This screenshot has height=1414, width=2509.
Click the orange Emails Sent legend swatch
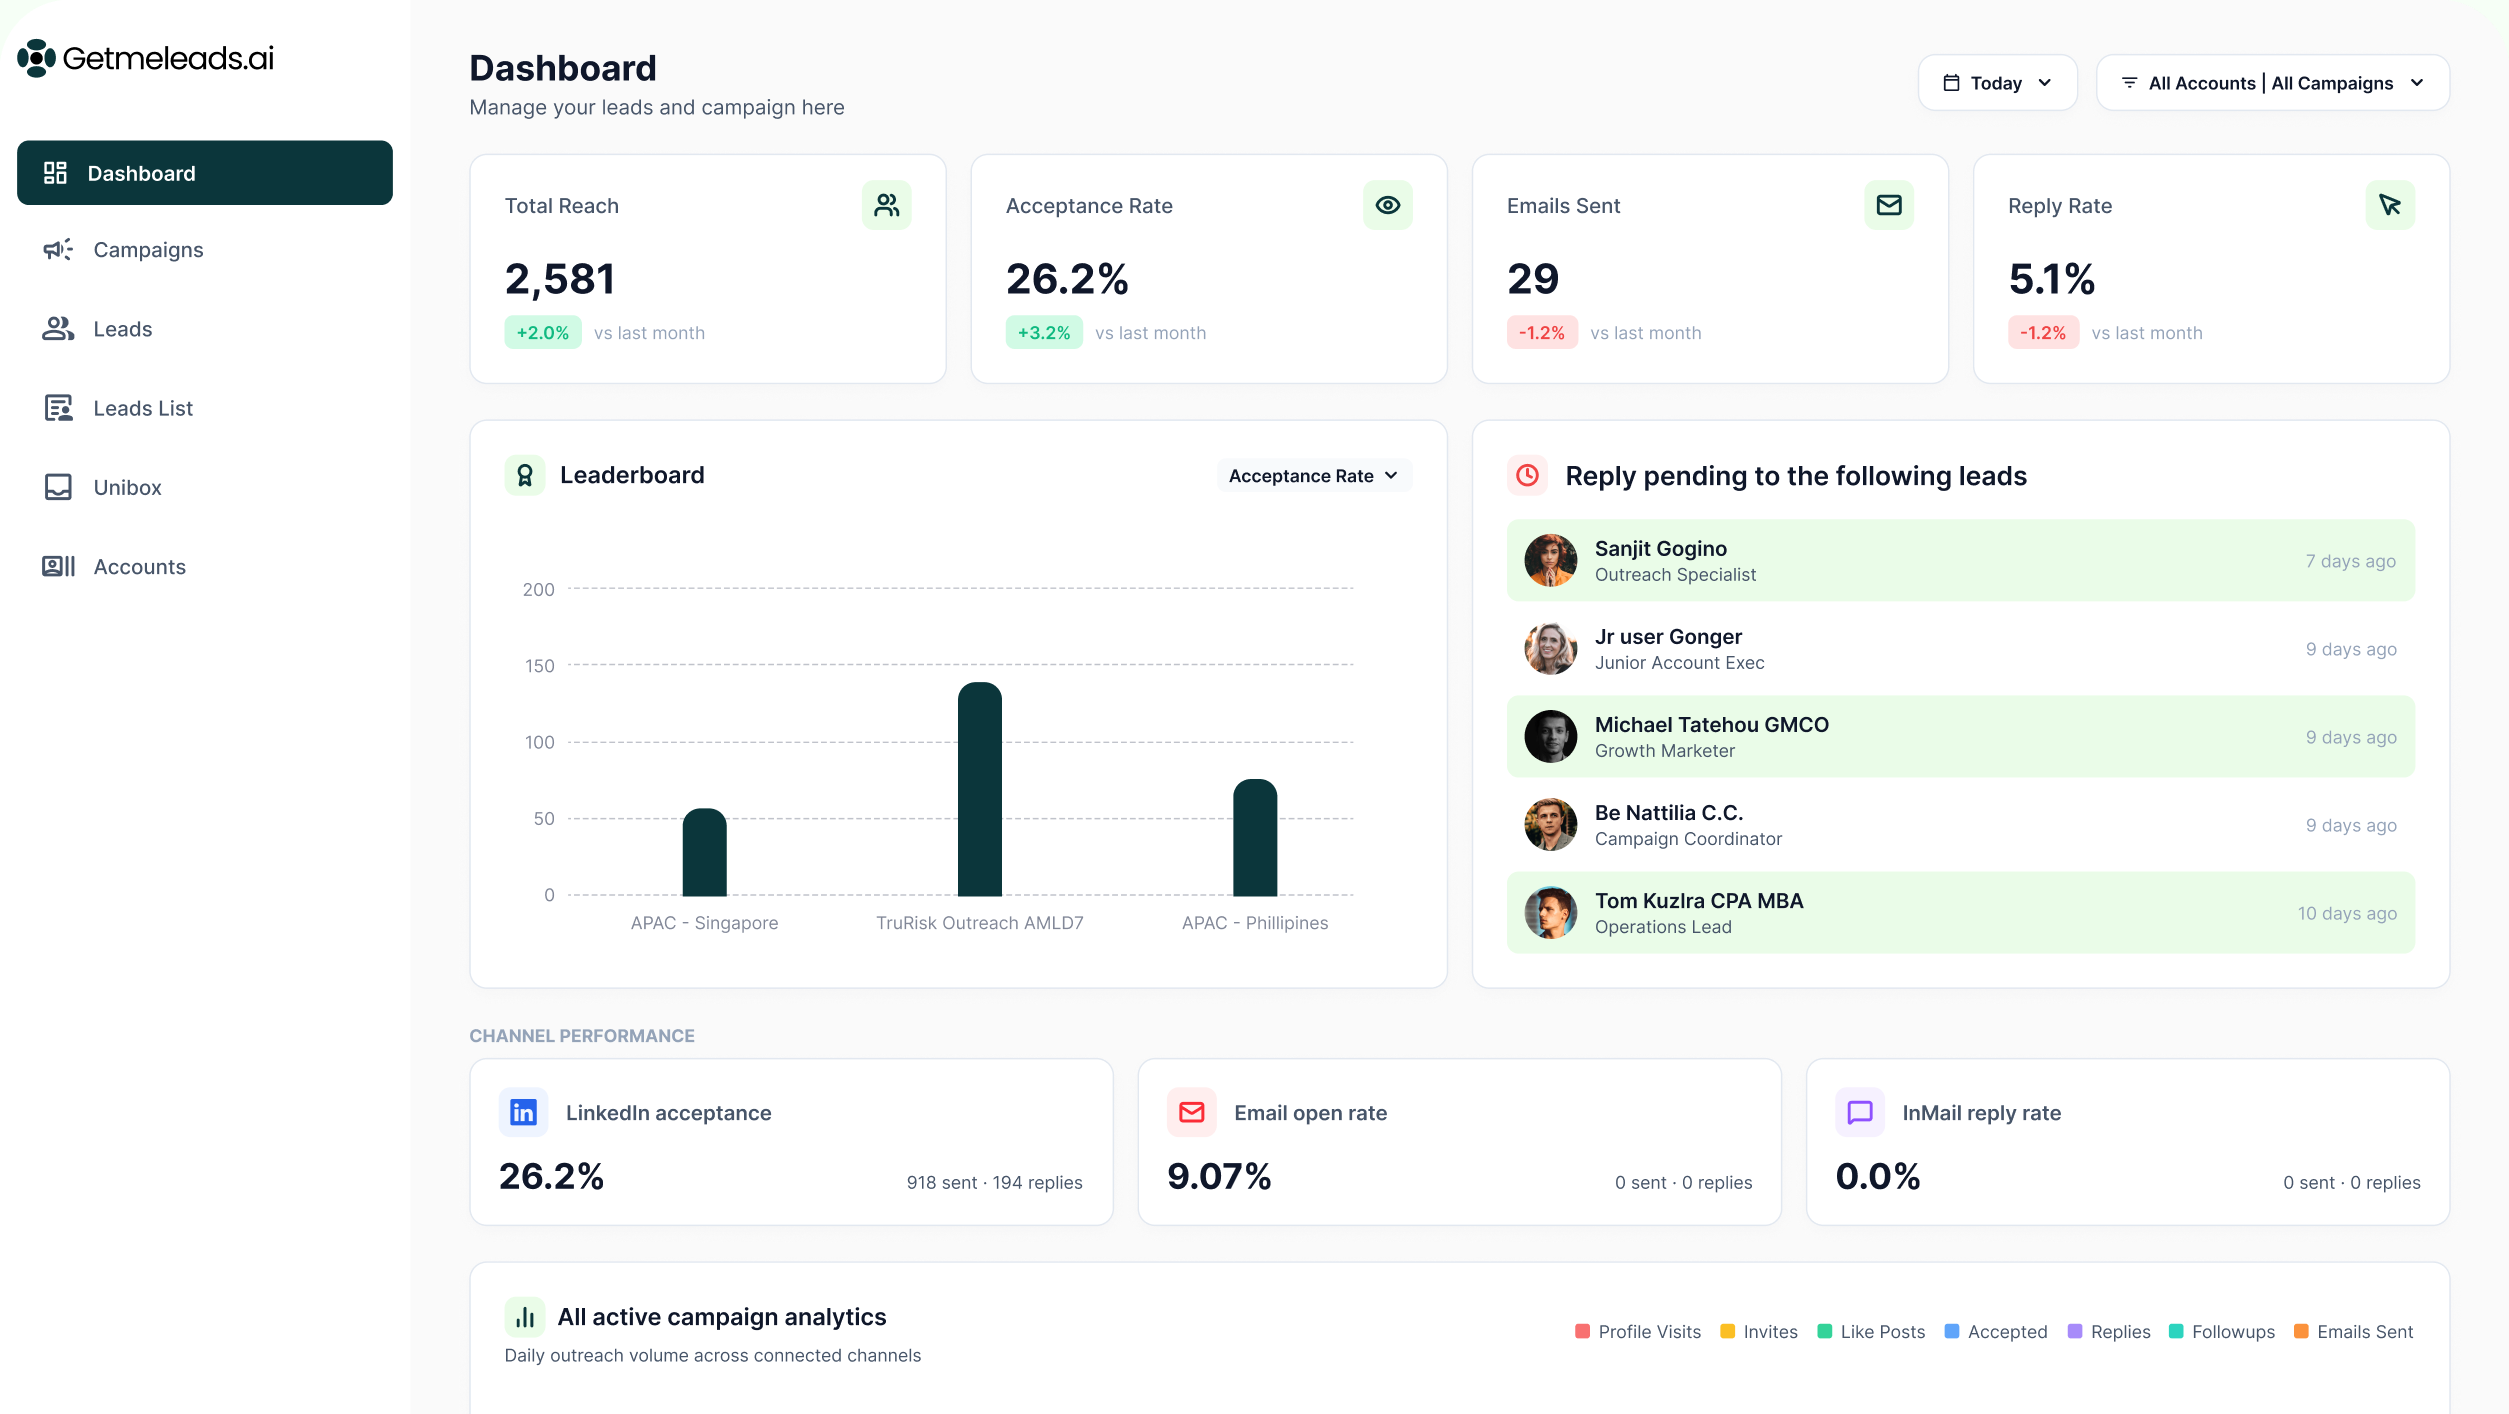tap(2301, 1331)
